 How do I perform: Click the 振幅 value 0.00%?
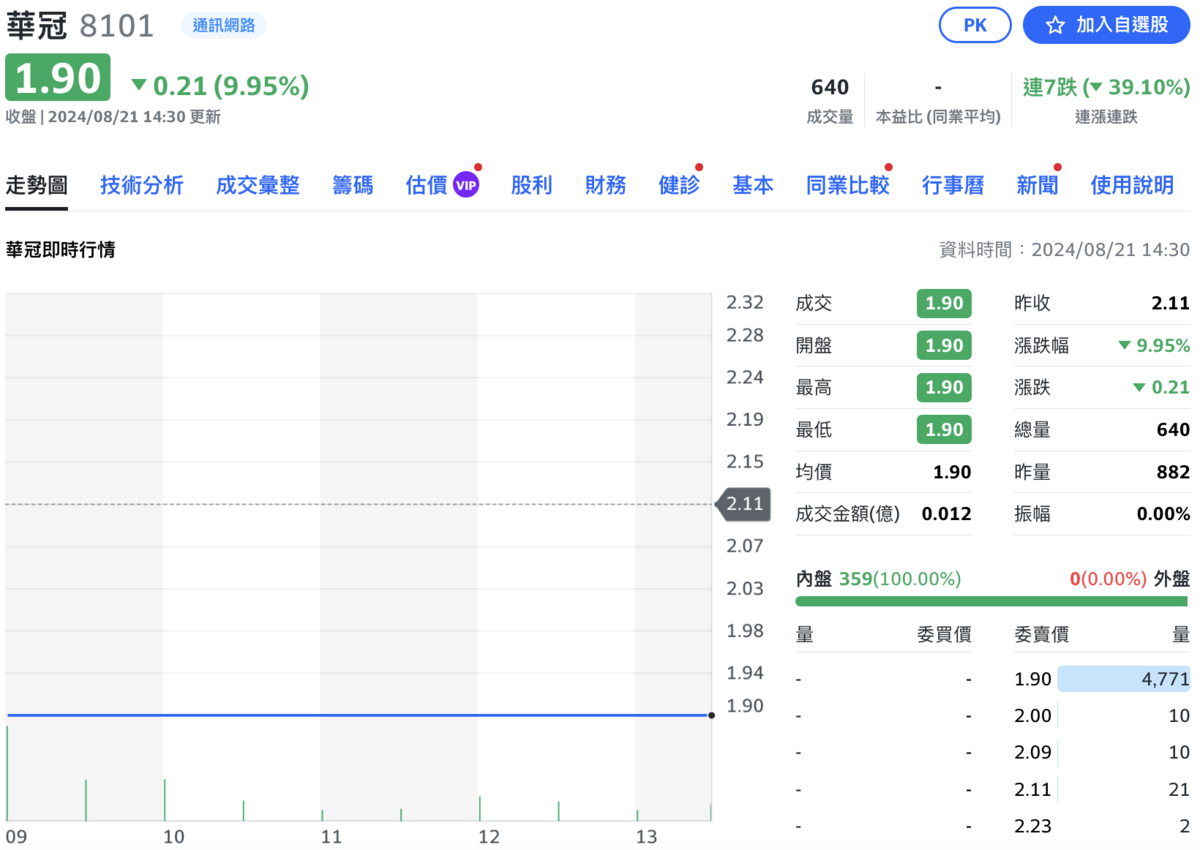1164,514
